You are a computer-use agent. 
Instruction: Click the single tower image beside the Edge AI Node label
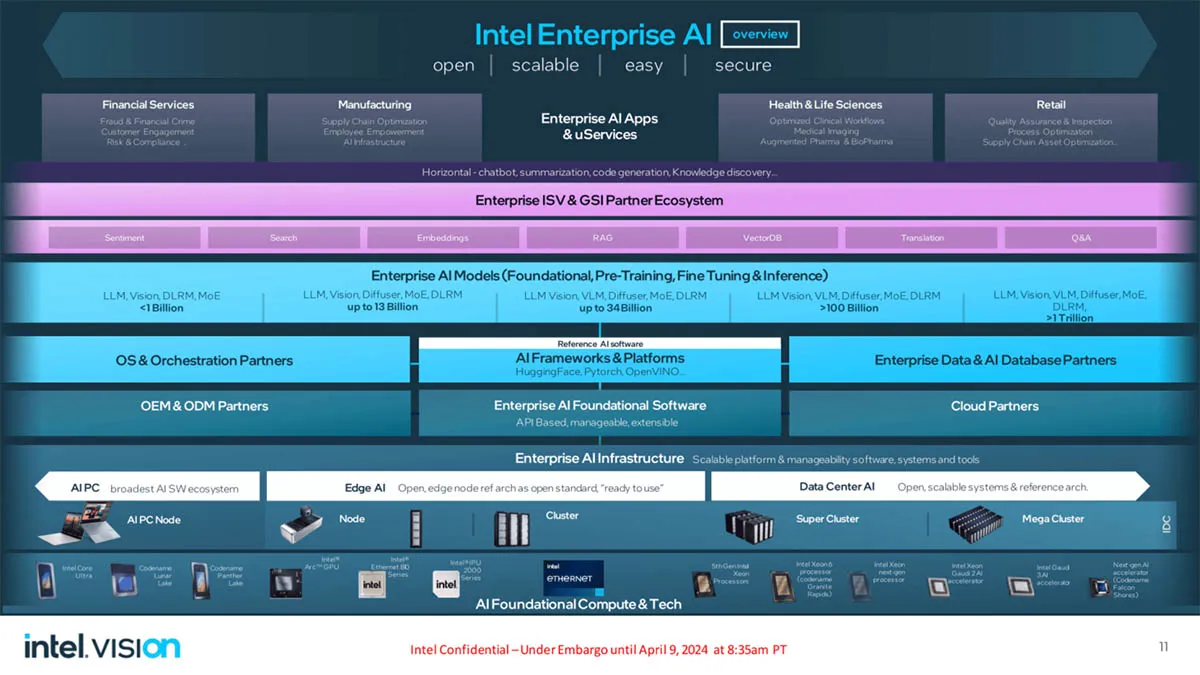tap(416, 528)
